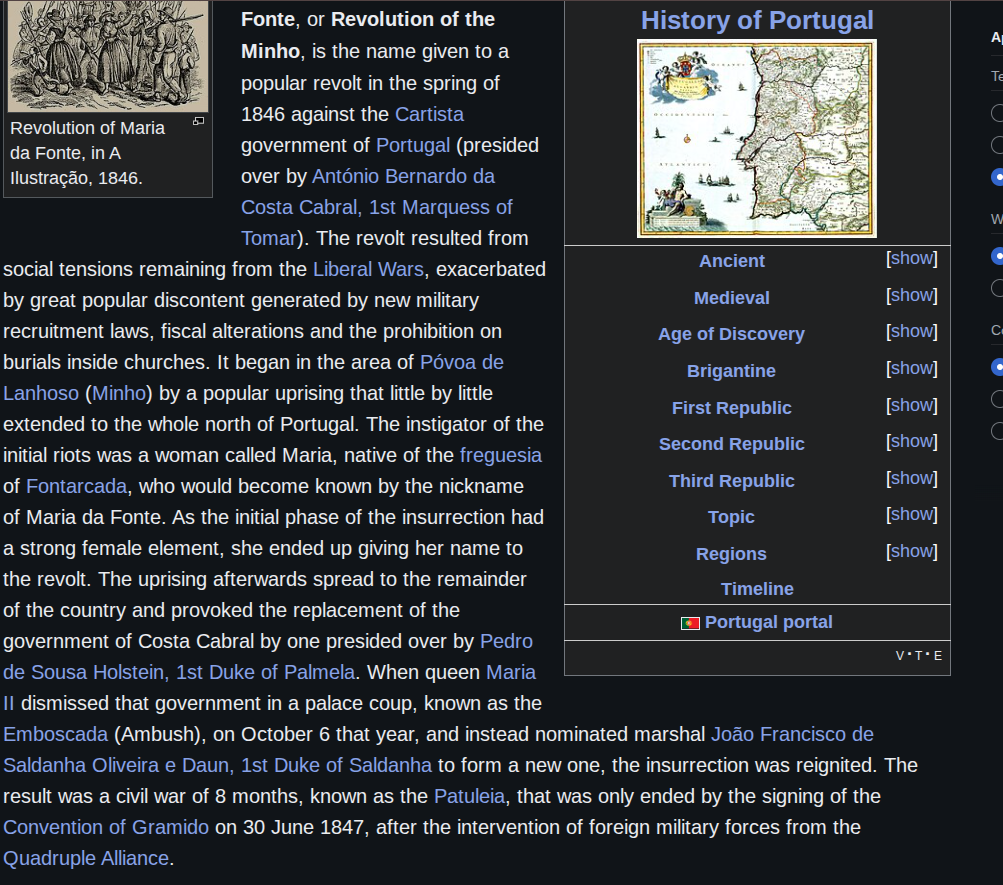The width and height of the screenshot is (1003, 885).
Task: Click the T link in the navbox footer
Action: pos(919,655)
